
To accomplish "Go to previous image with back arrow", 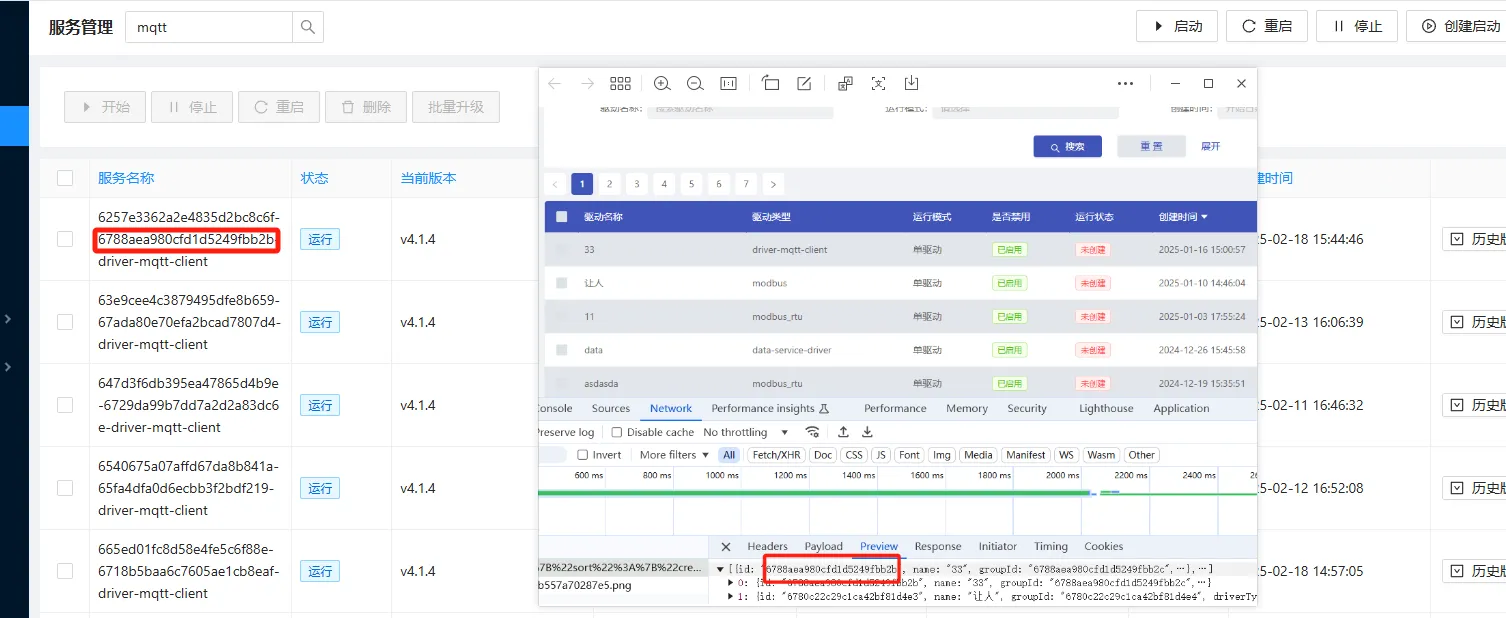I will (x=555, y=84).
